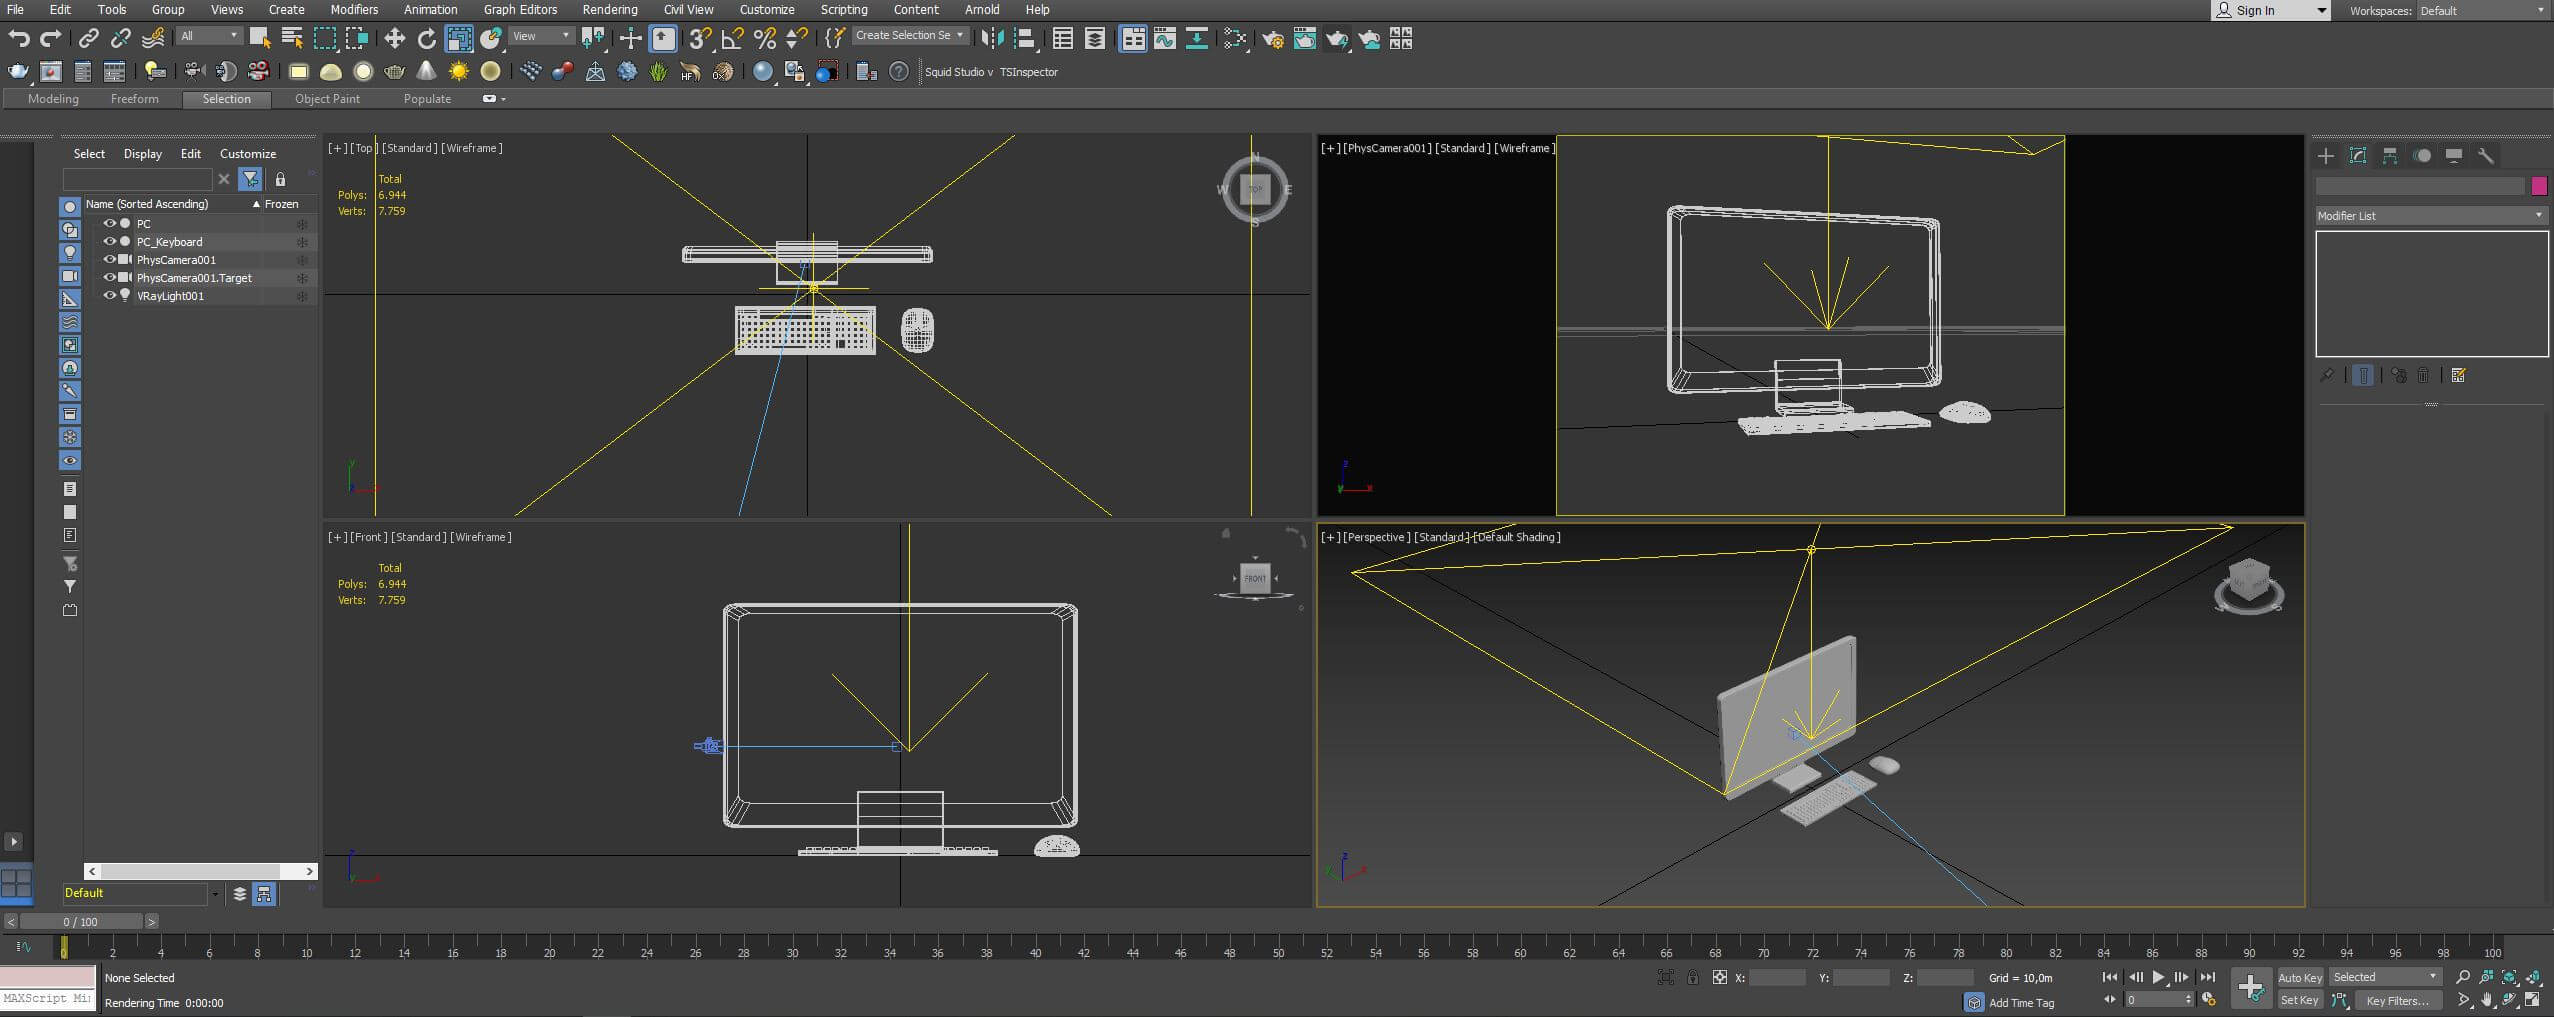Activate the Rotate tool
The width and height of the screenshot is (2554, 1017).
coord(427,39)
